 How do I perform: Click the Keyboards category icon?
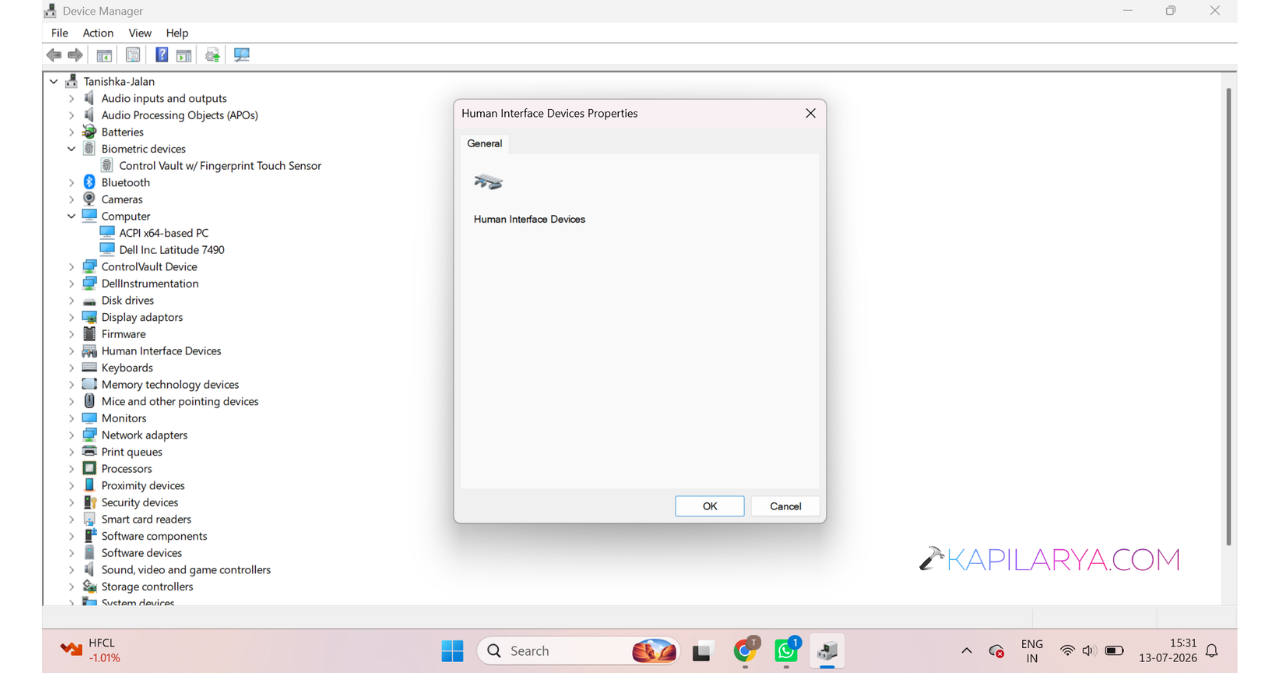coord(89,367)
